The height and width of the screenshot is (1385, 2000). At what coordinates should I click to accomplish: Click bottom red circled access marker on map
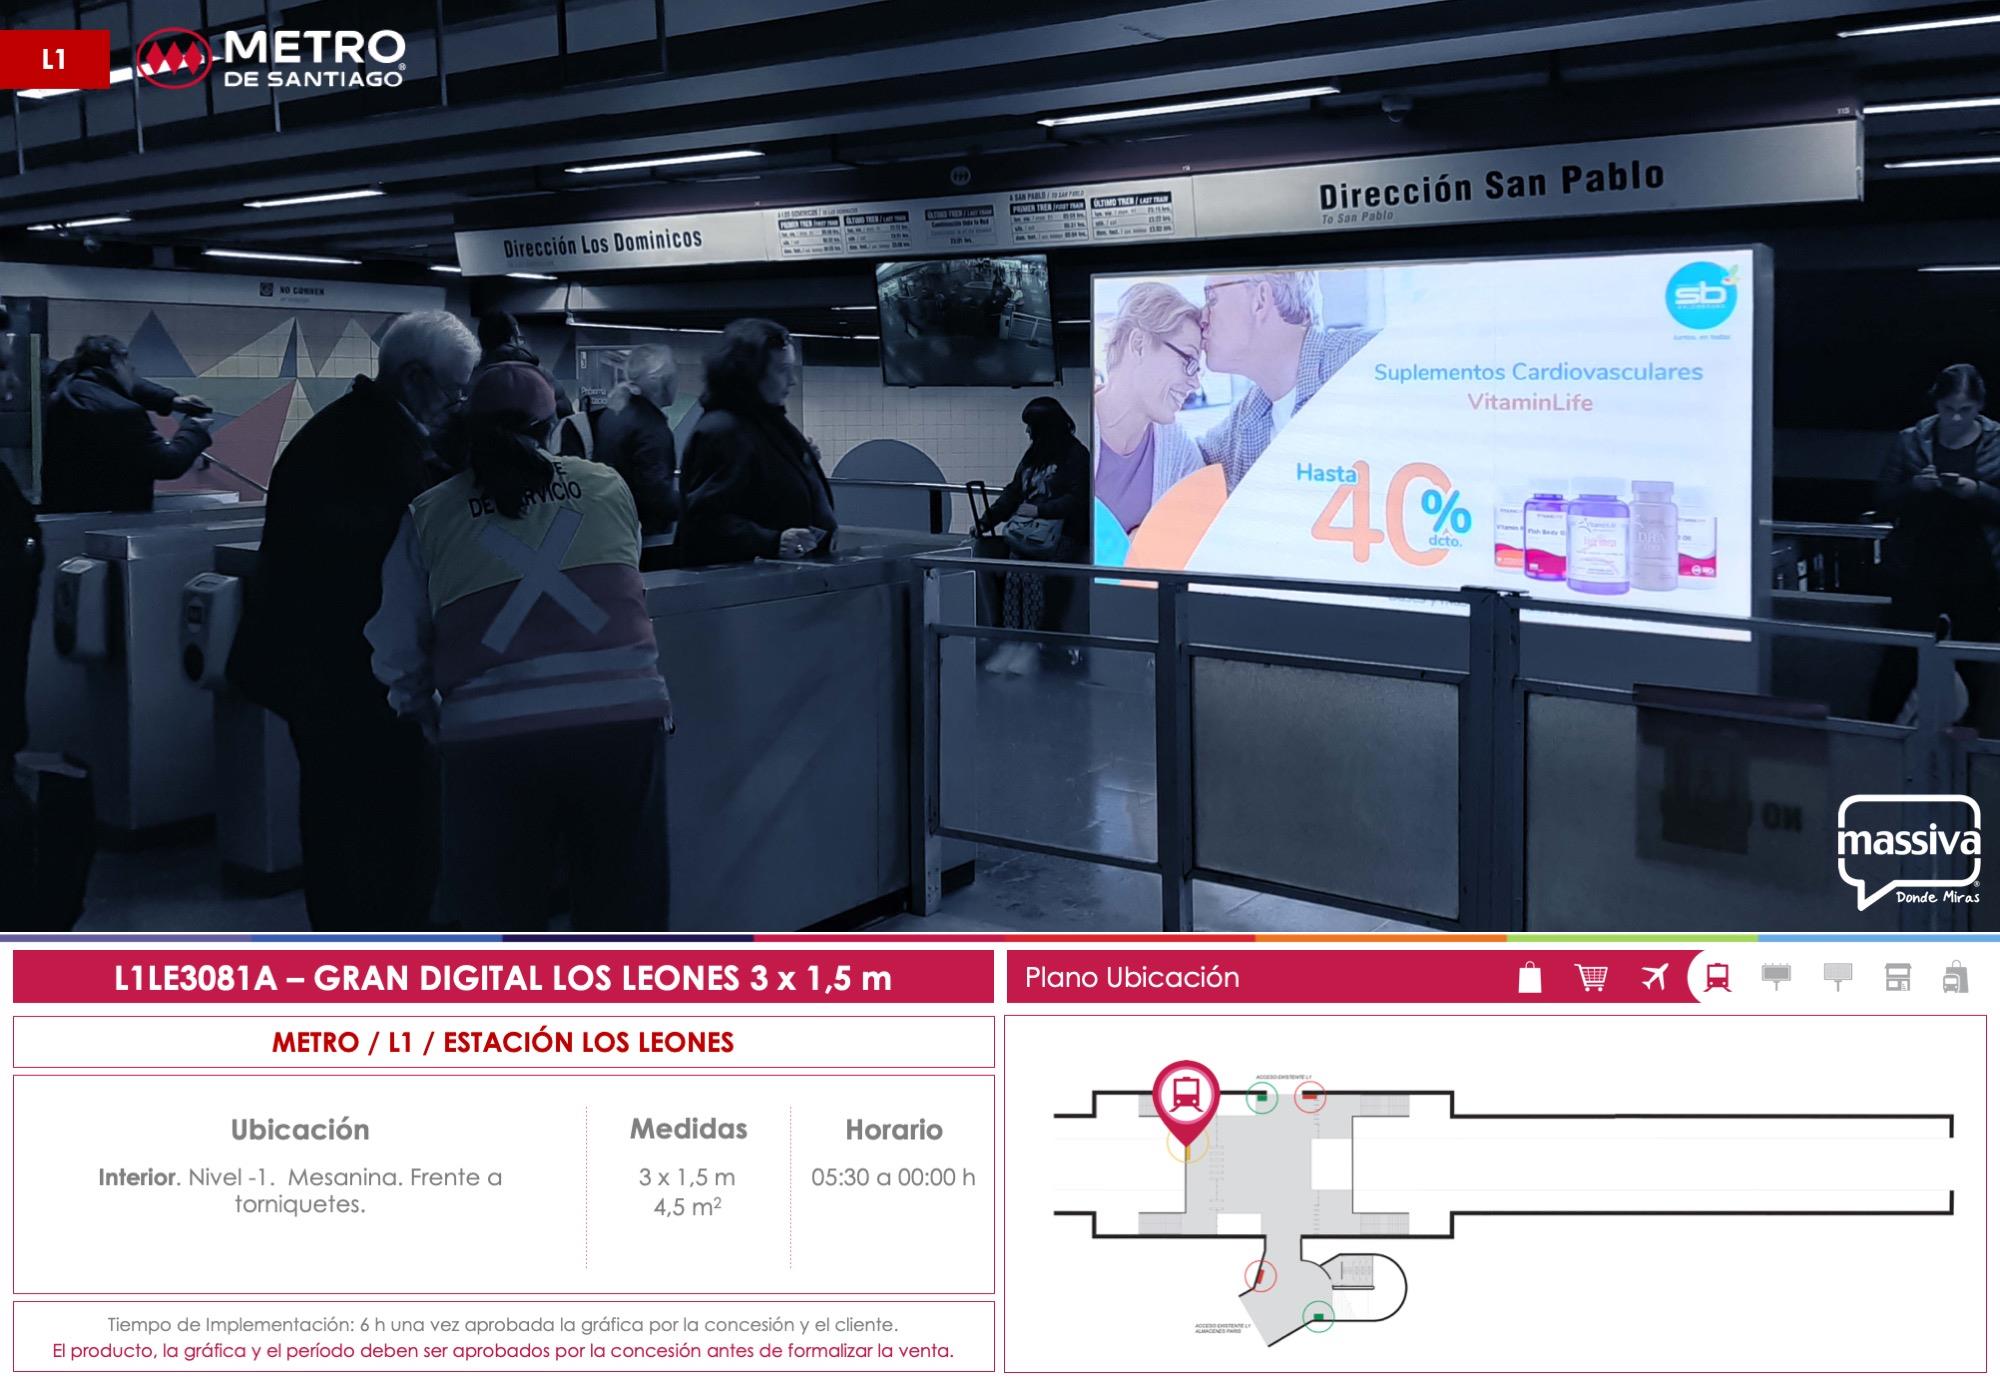pyautogui.click(x=1260, y=1275)
